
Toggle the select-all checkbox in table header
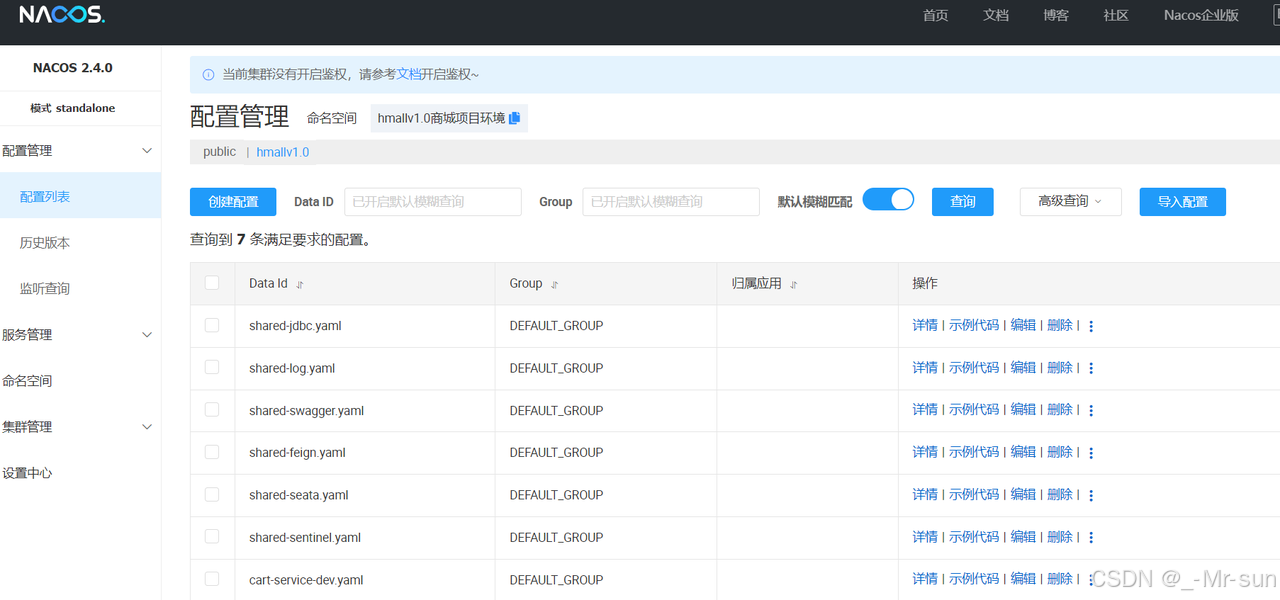[212, 283]
